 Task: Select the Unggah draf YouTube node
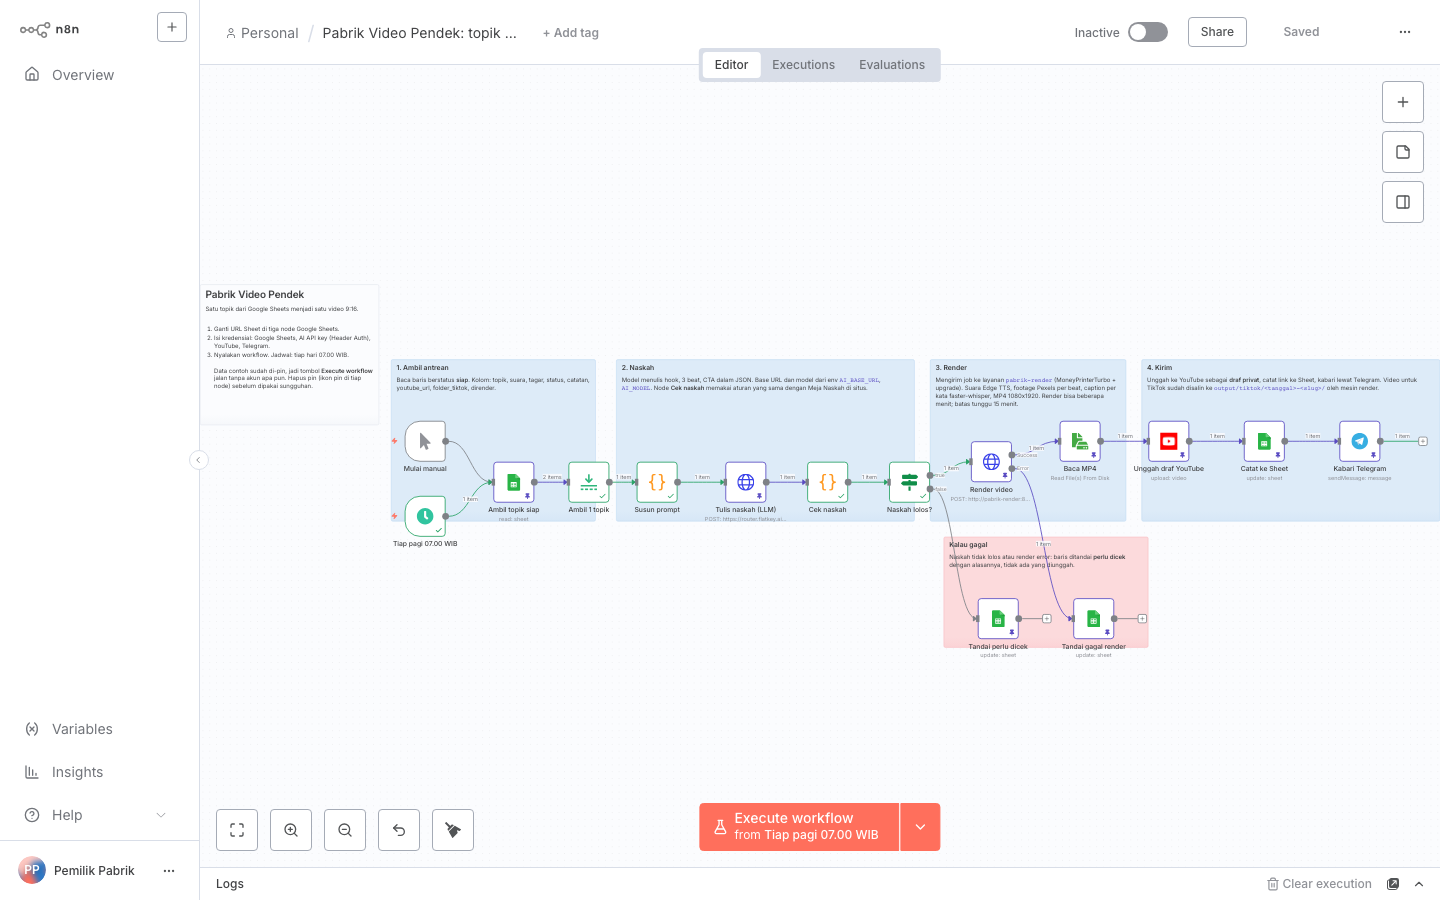coord(1169,441)
